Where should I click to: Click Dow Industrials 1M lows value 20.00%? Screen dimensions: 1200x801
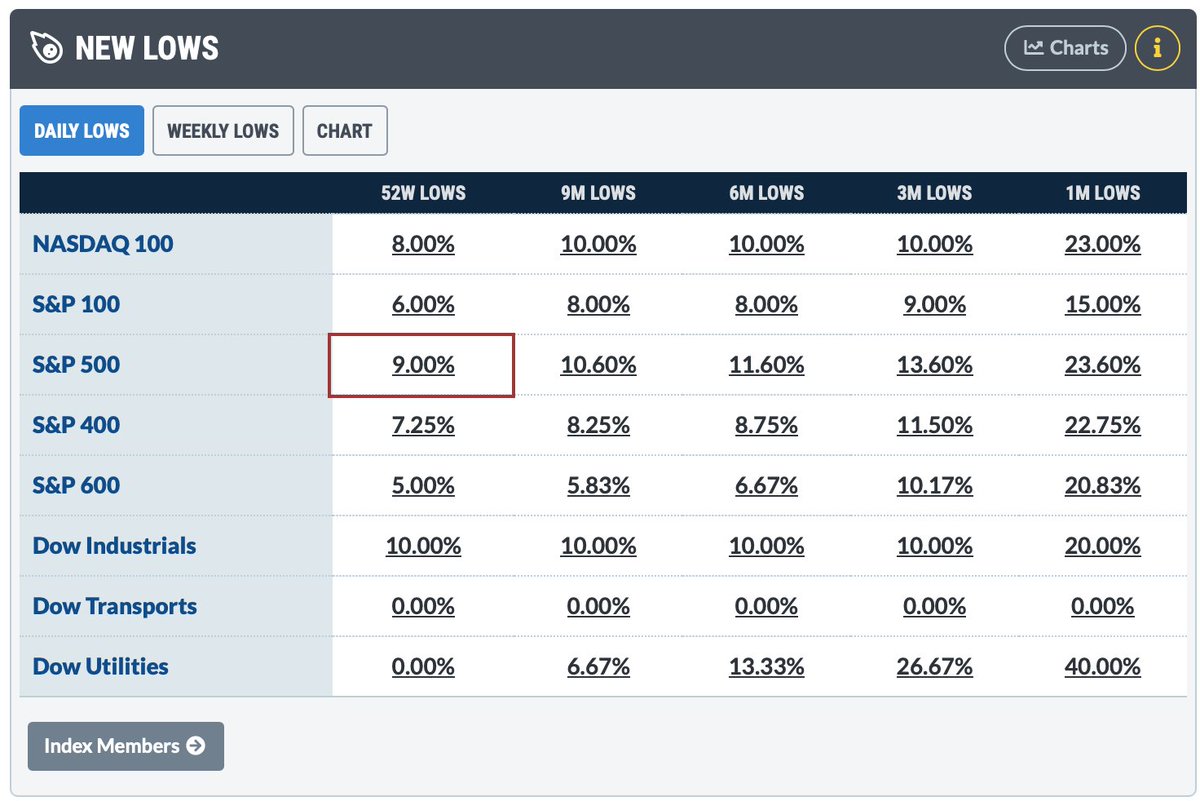(x=1103, y=546)
